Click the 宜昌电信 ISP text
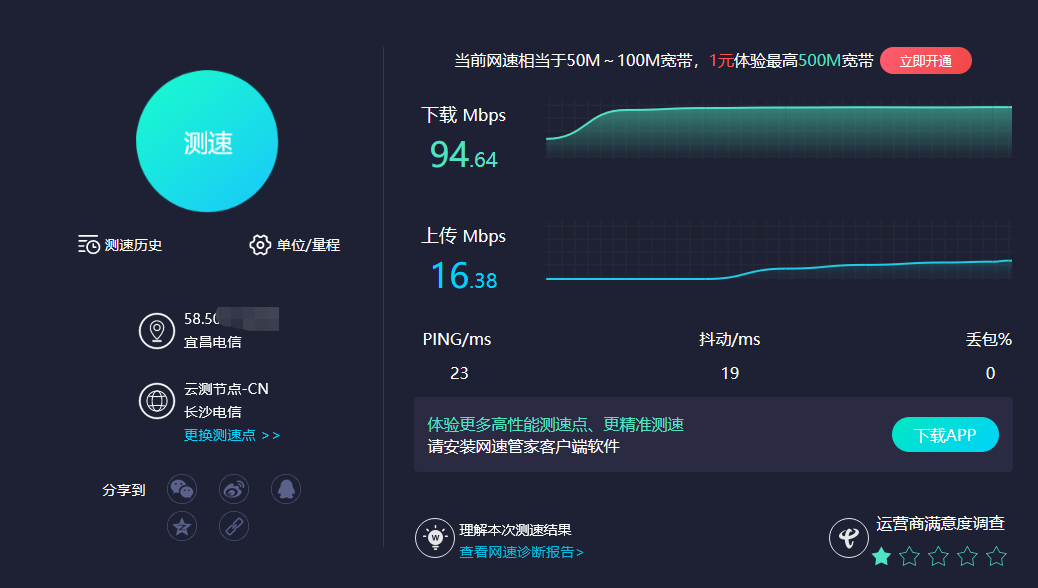 (212, 342)
